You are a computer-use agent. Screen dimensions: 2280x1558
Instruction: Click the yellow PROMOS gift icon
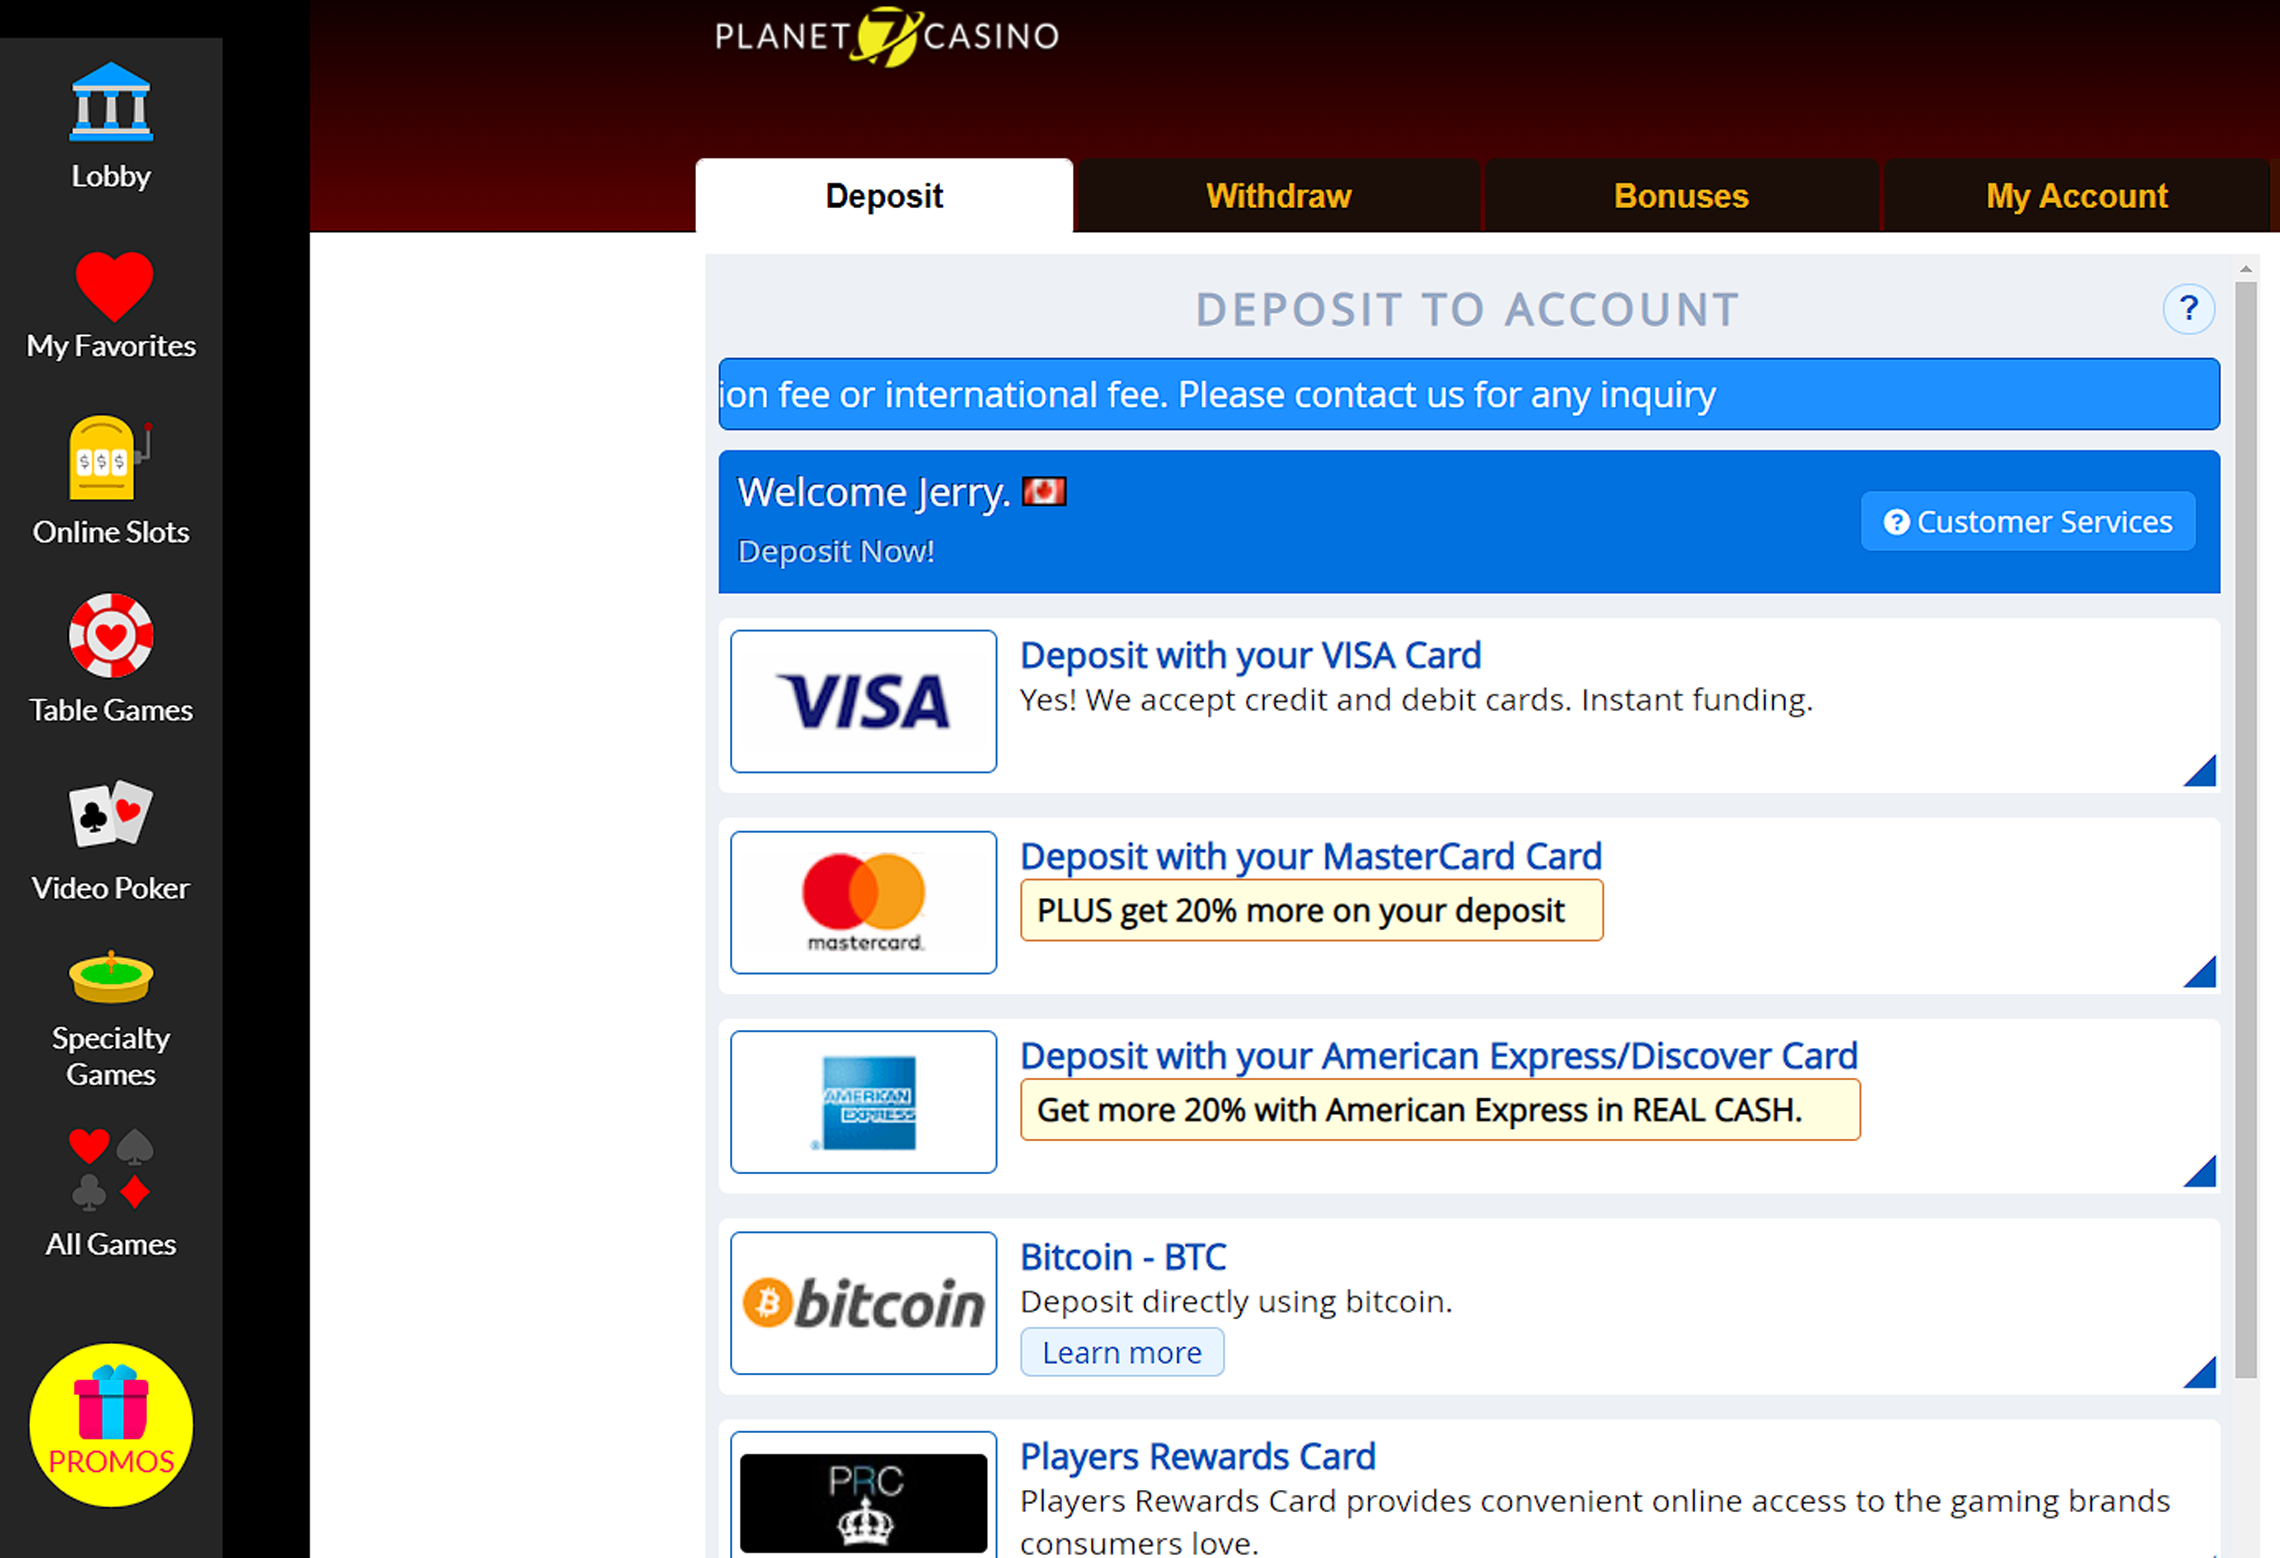[111, 1424]
